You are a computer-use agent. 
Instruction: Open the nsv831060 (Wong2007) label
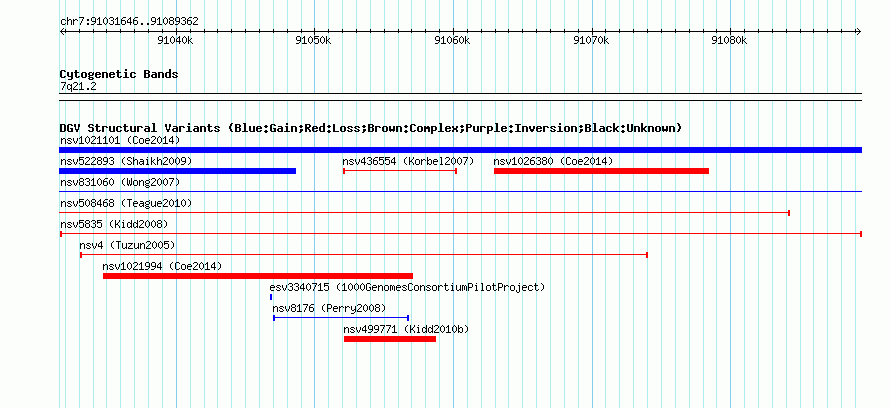click(120, 182)
